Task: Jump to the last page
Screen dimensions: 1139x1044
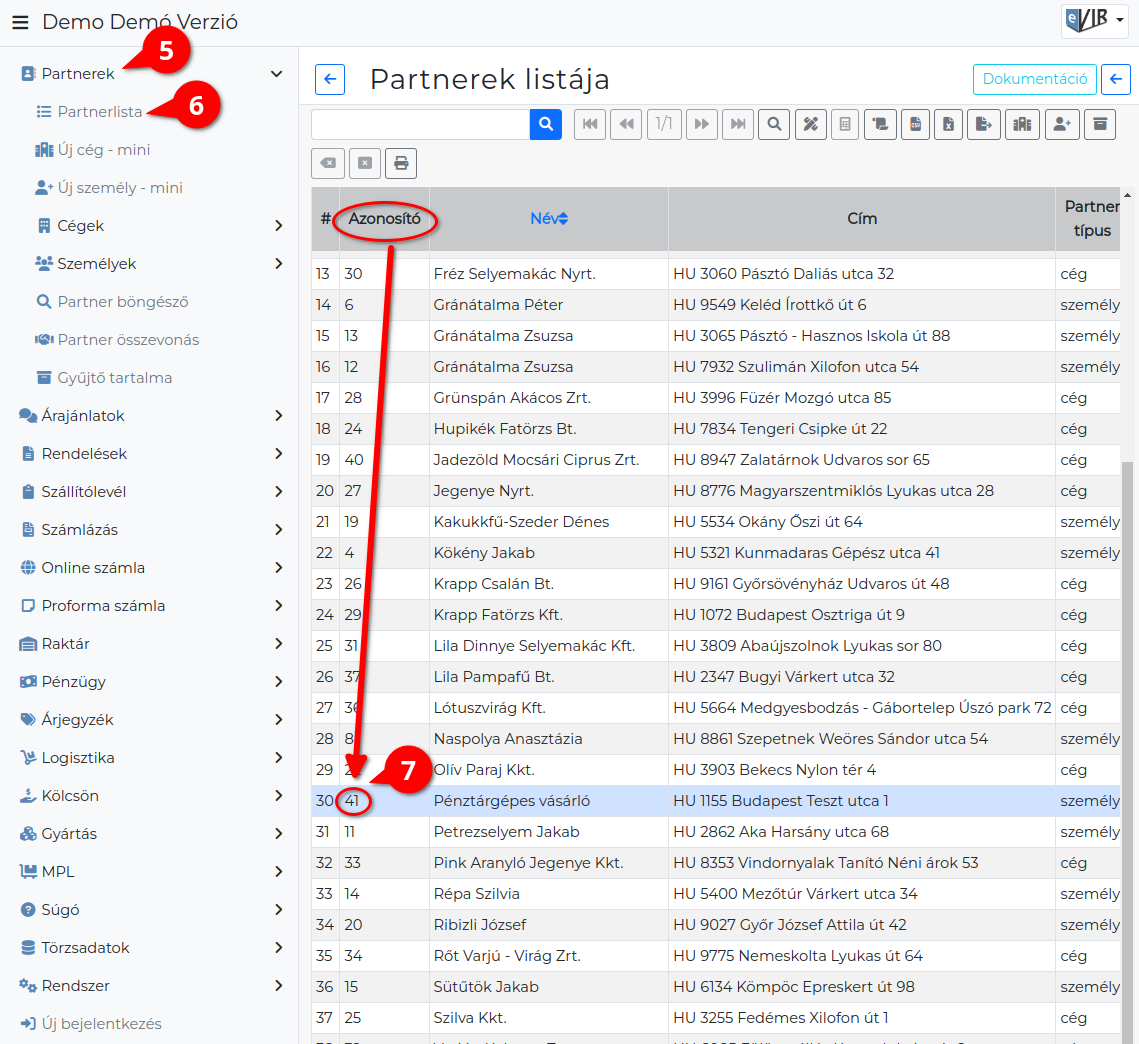Action: click(x=738, y=124)
